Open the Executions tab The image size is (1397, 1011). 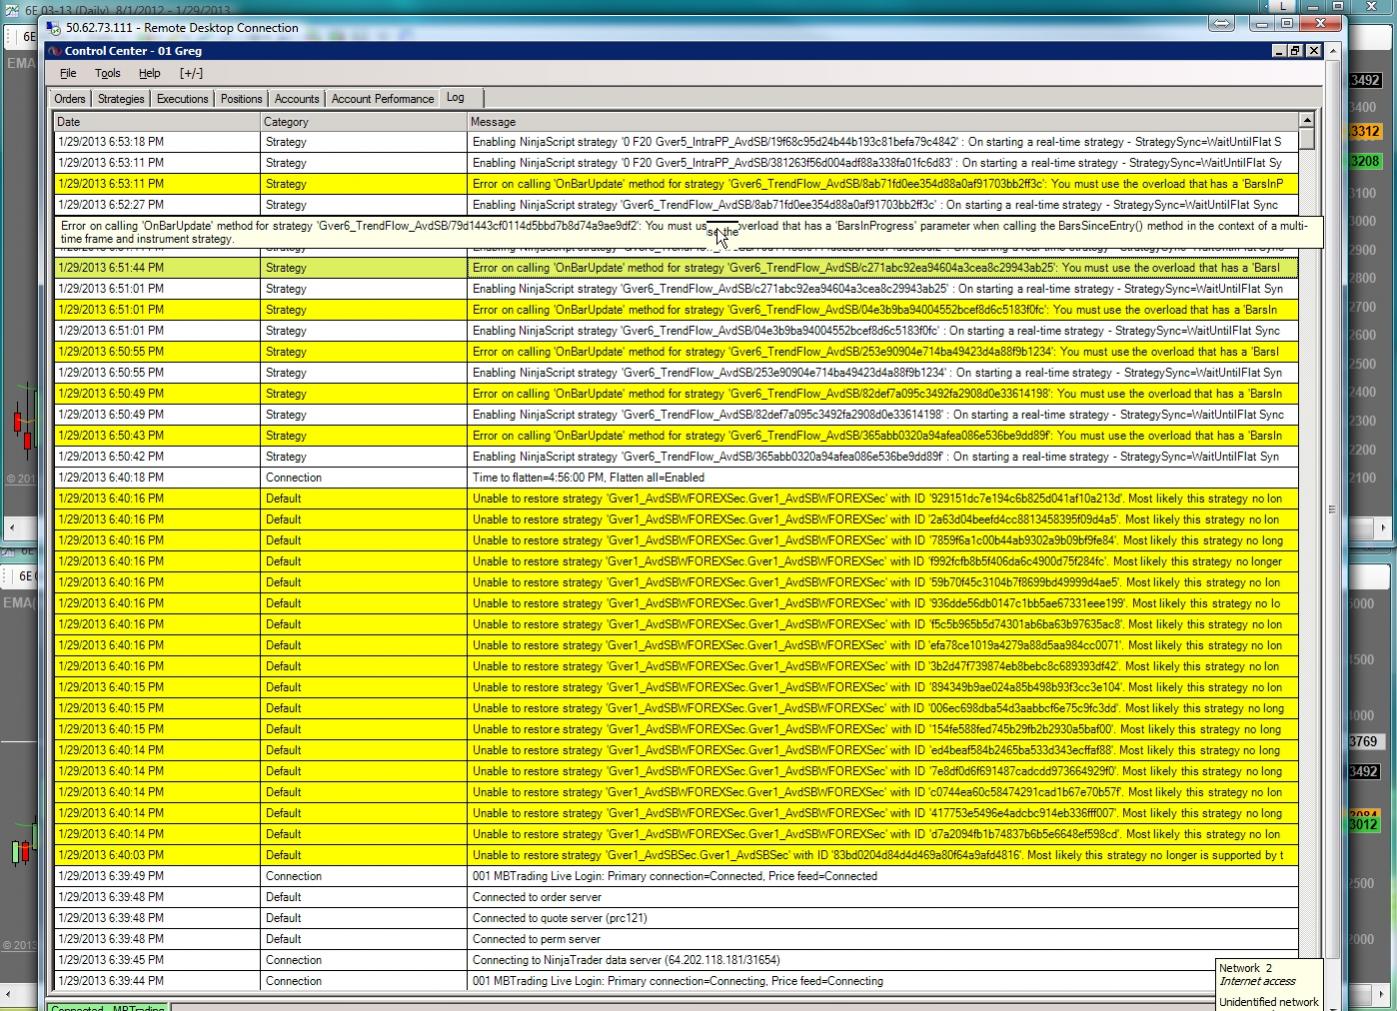click(x=183, y=99)
